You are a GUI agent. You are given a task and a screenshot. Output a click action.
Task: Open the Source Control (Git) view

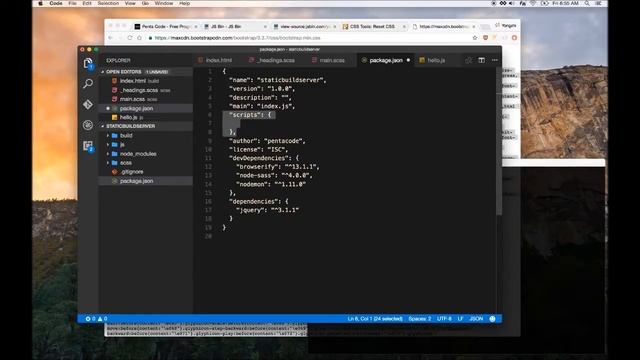pyautogui.click(x=88, y=104)
